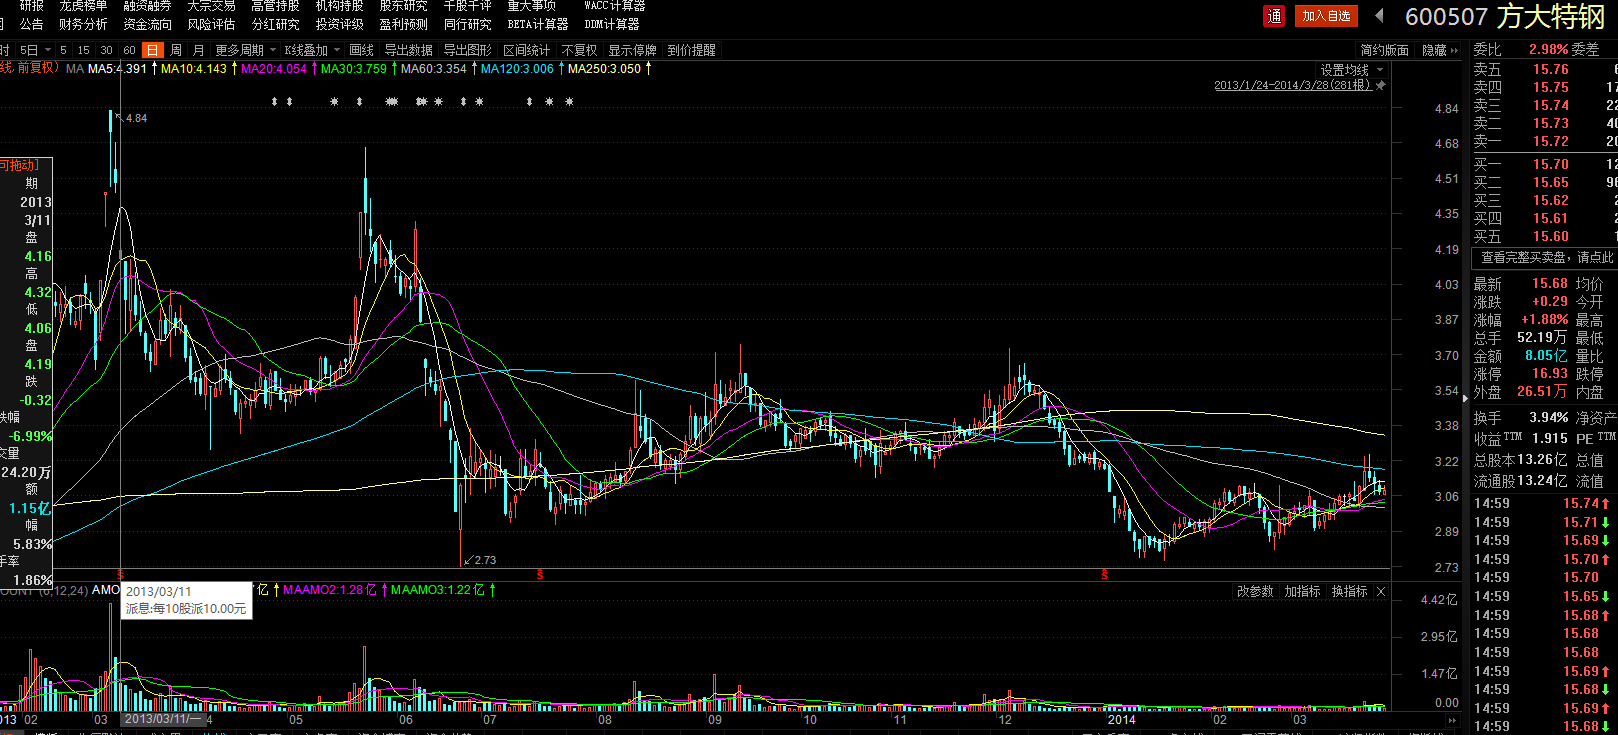The image size is (1618, 735).
Task: Click 导出数据 to export data
Action: pos(408,50)
